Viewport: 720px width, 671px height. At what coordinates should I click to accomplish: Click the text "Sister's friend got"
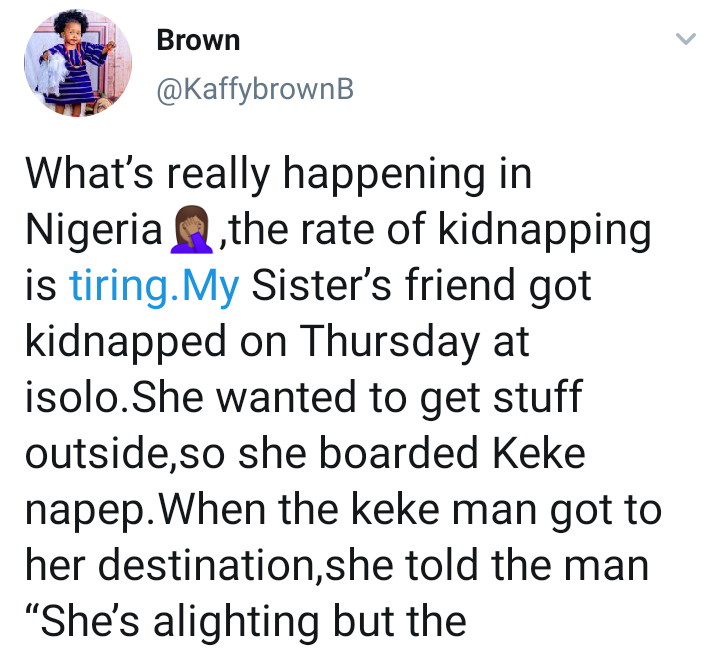click(421, 287)
